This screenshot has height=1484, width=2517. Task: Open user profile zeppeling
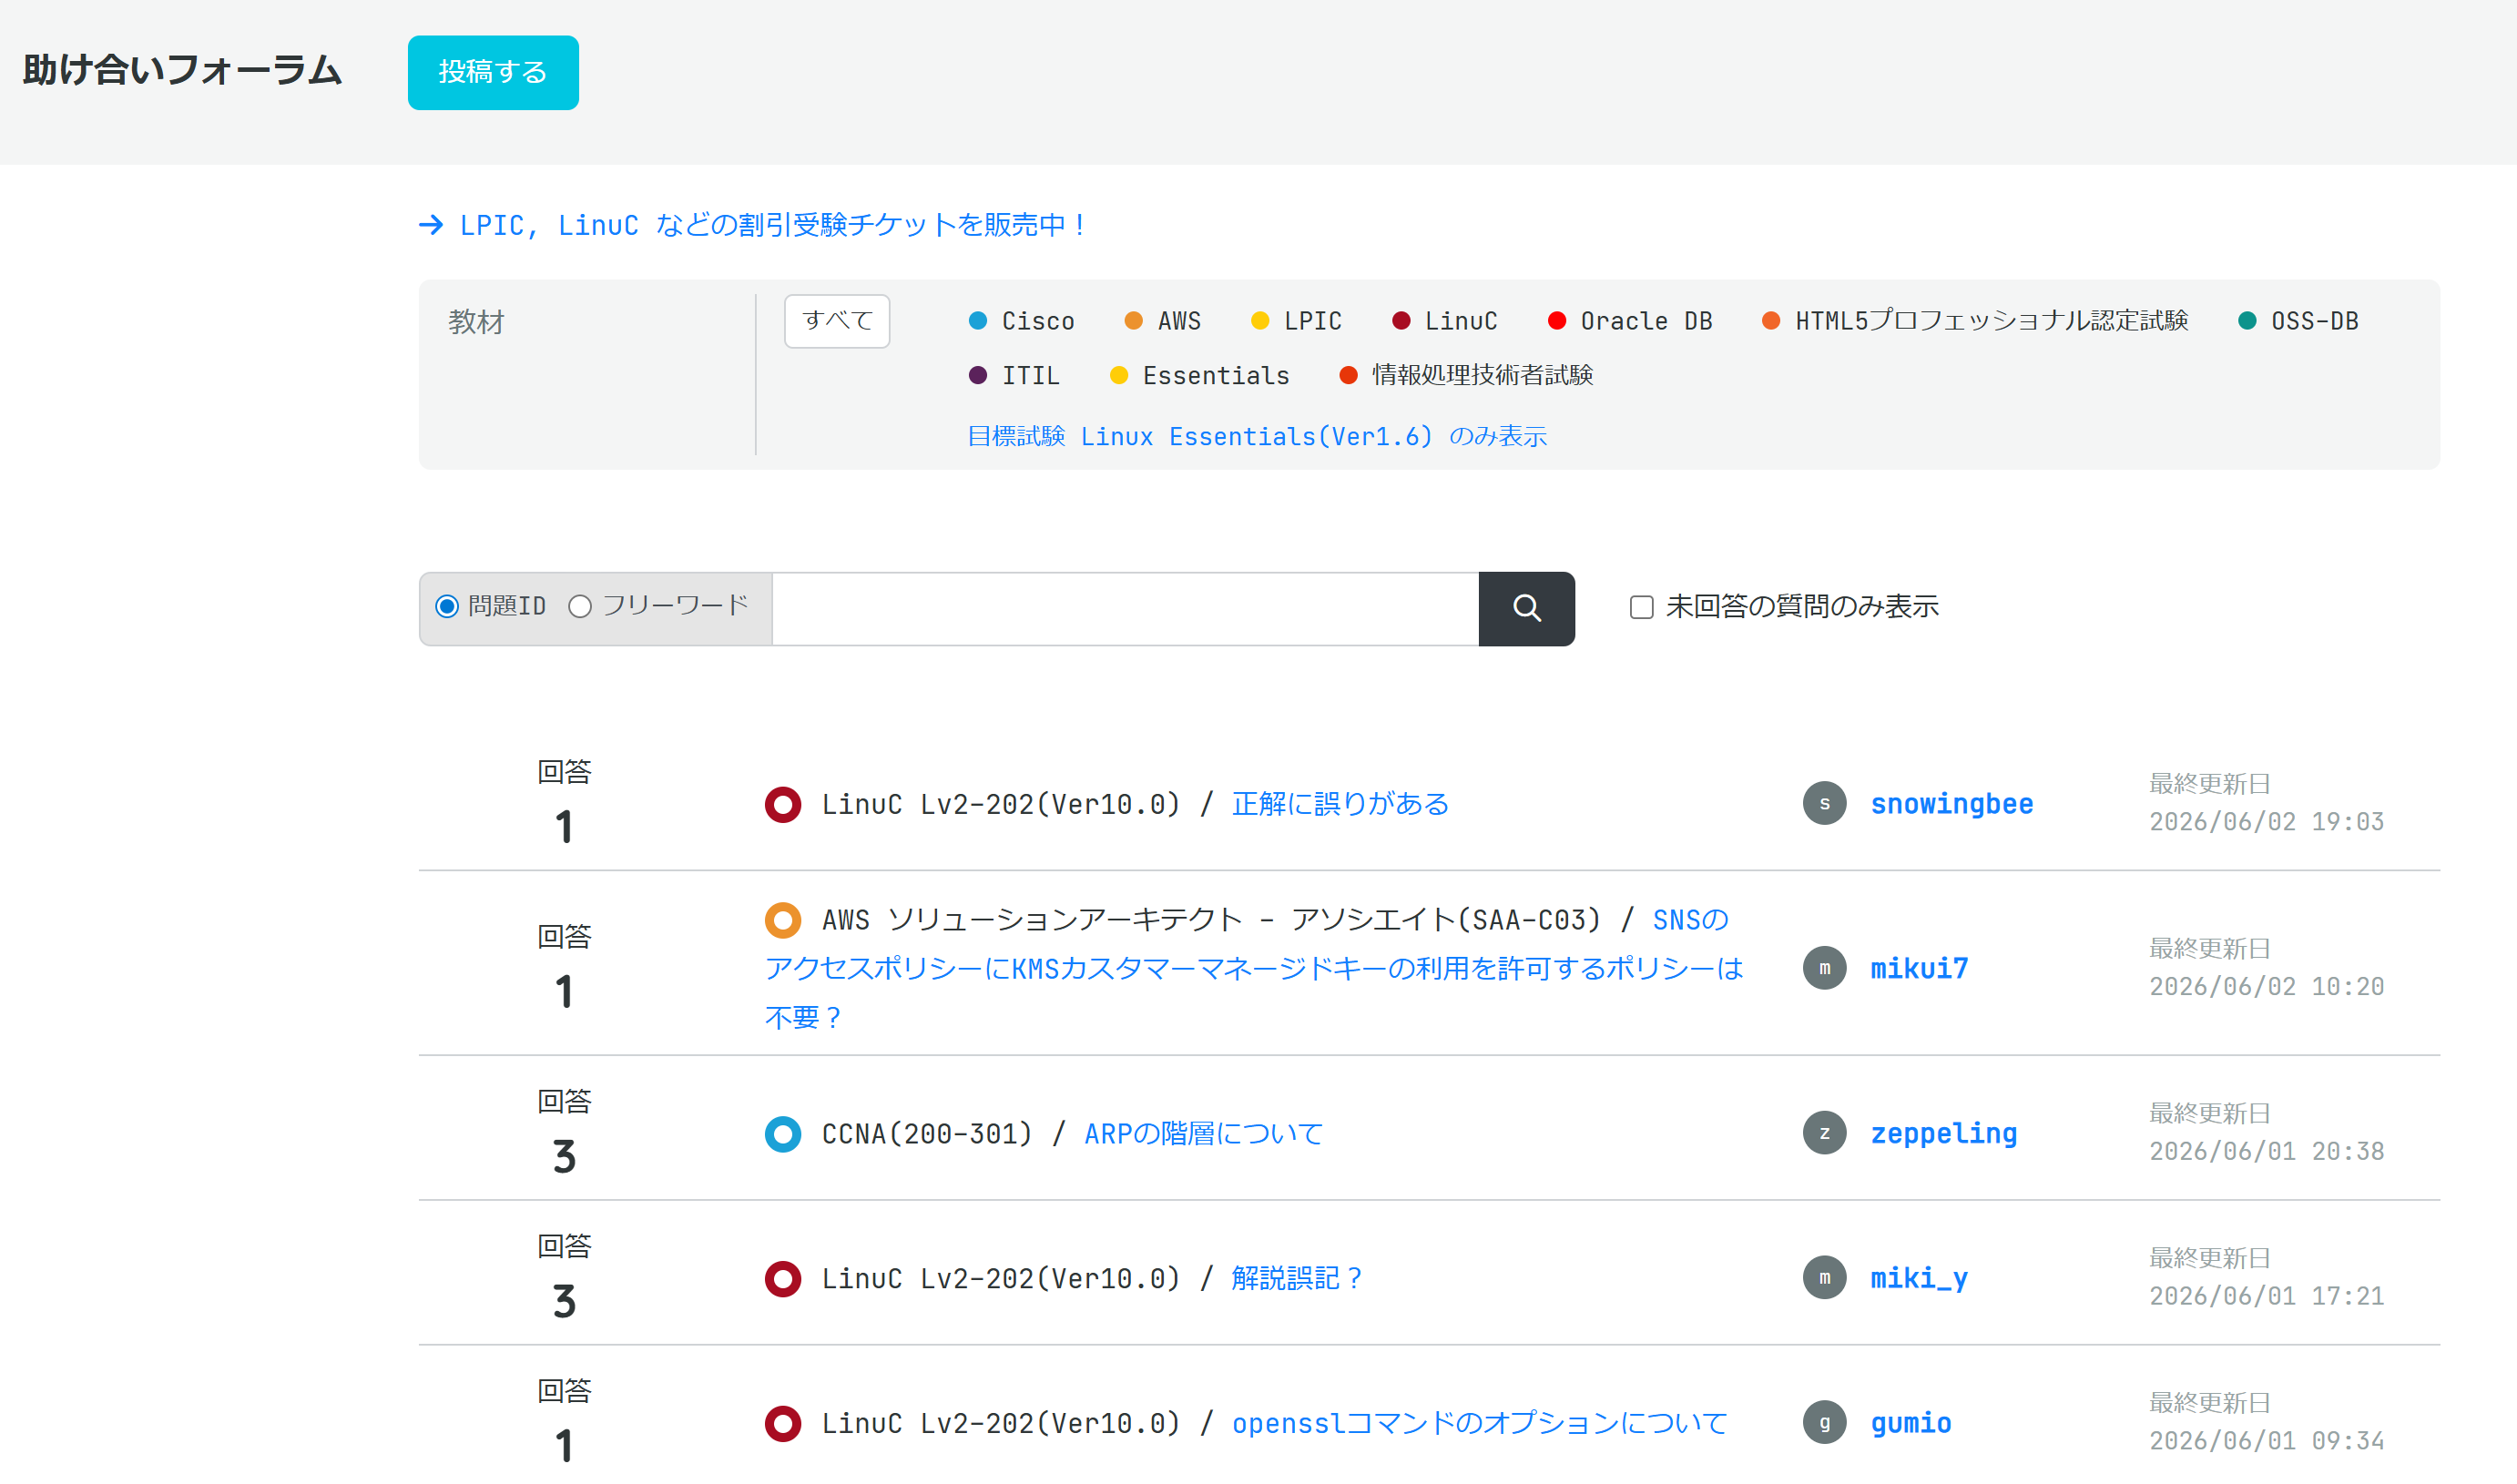(x=1943, y=1134)
